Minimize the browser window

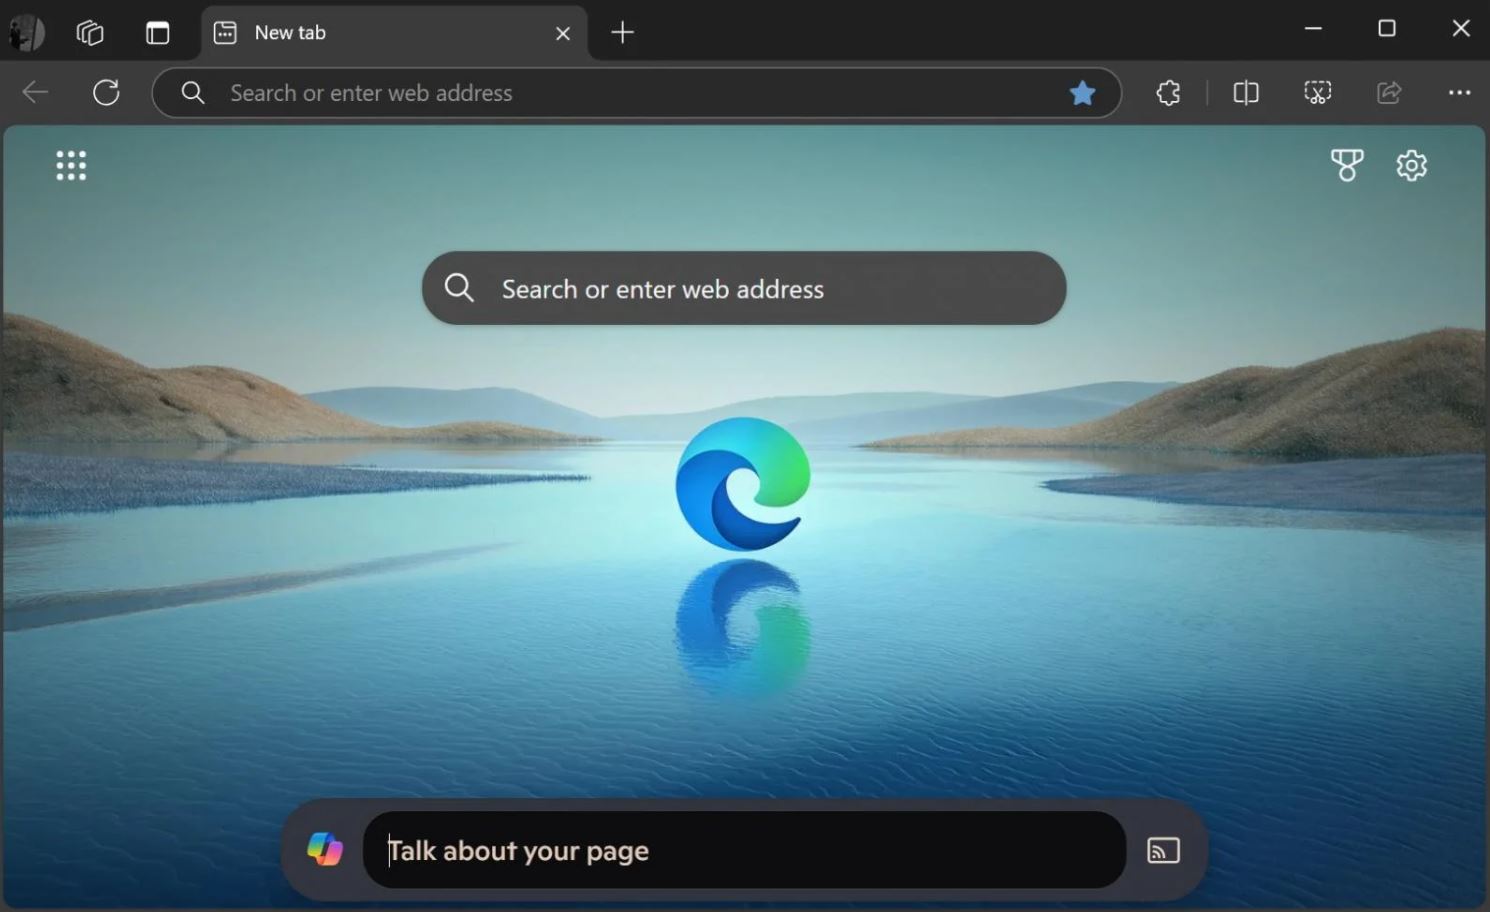[x=1314, y=29]
